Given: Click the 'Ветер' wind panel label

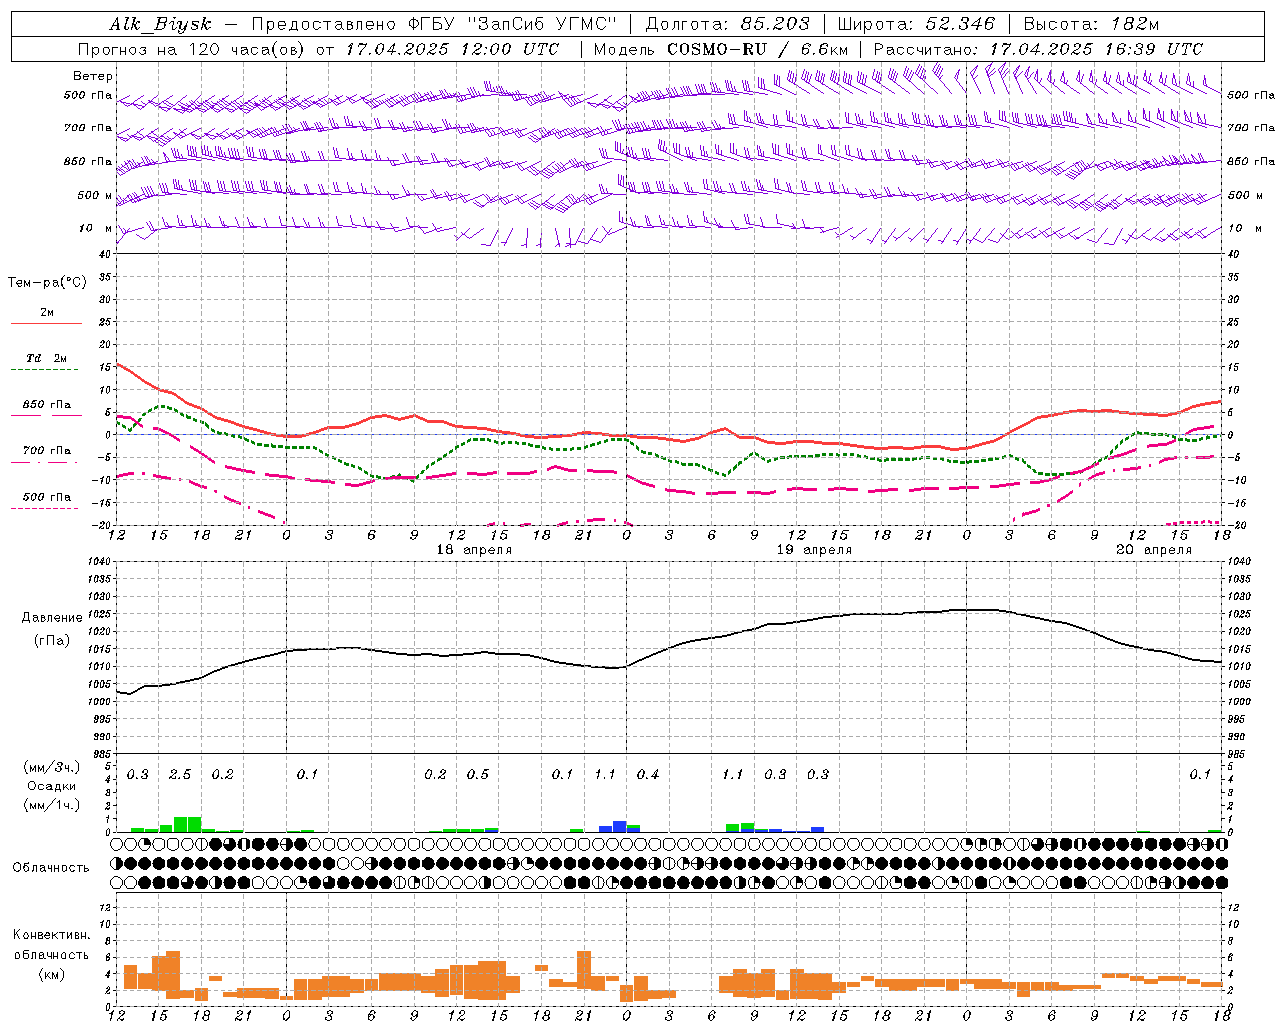Looking at the screenshot, I should click(93, 76).
